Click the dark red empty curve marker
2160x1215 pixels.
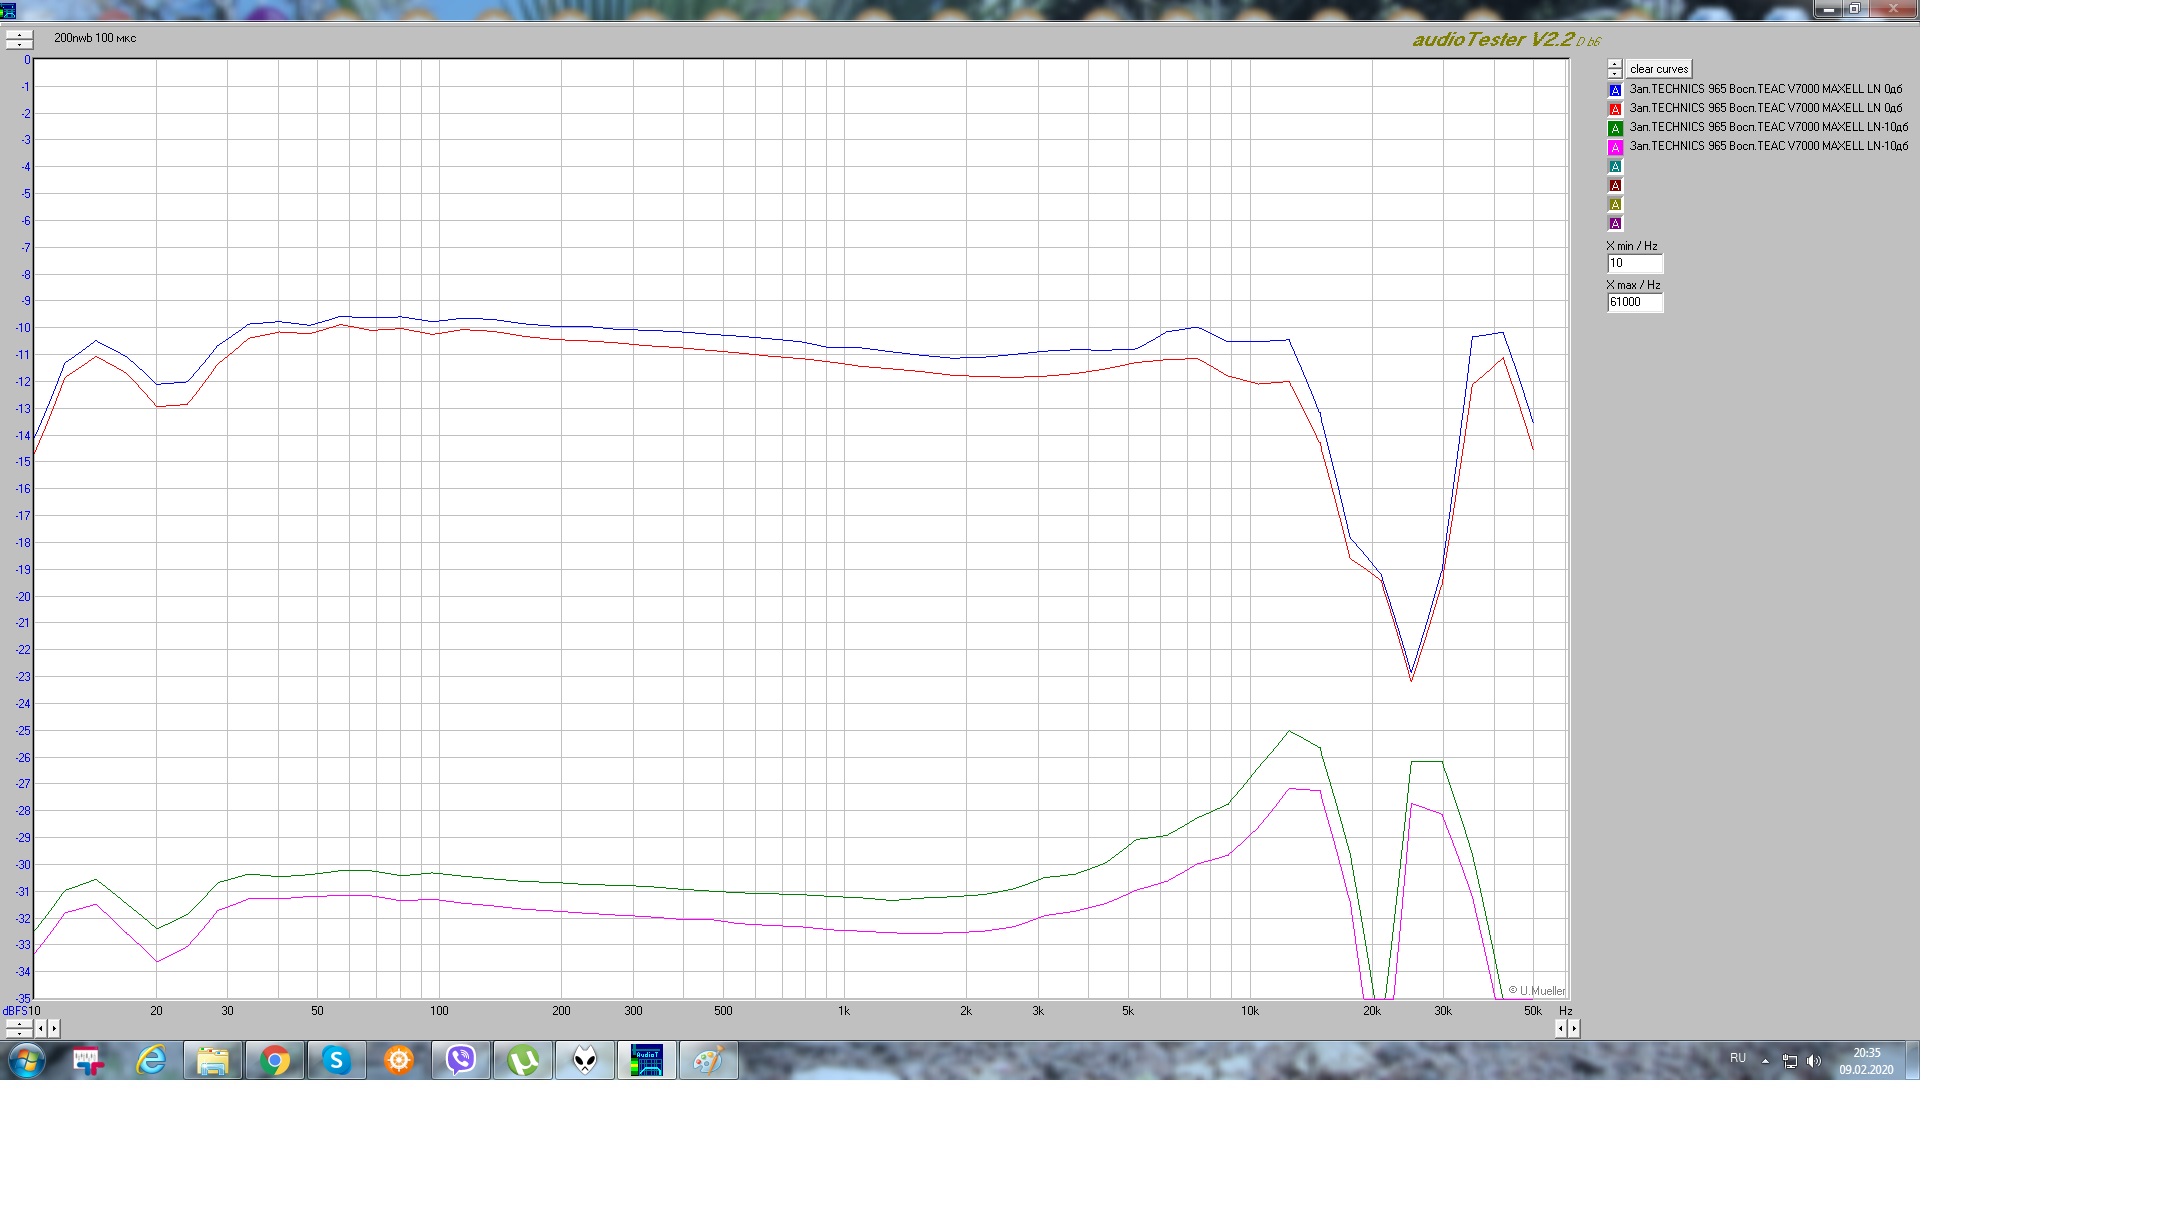tap(1615, 185)
